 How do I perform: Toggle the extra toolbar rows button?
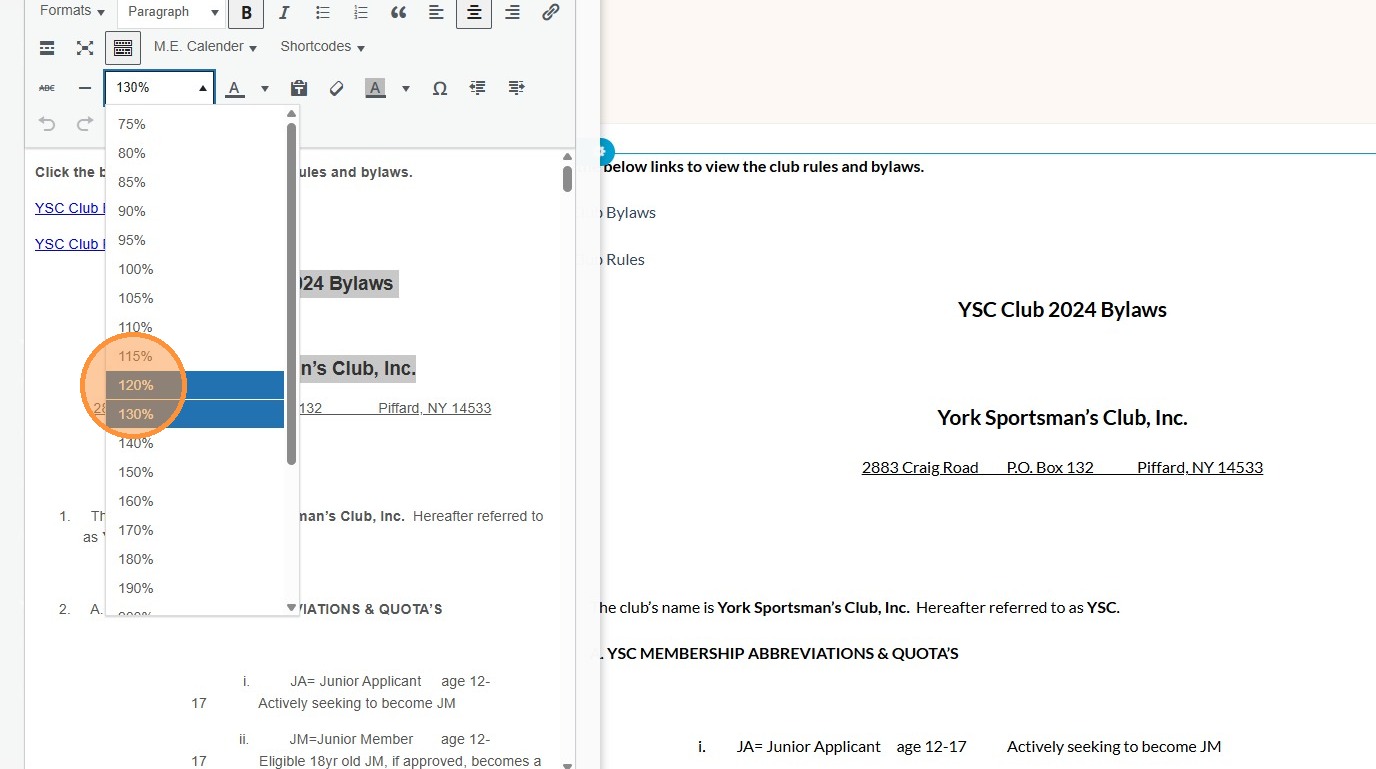coord(123,48)
